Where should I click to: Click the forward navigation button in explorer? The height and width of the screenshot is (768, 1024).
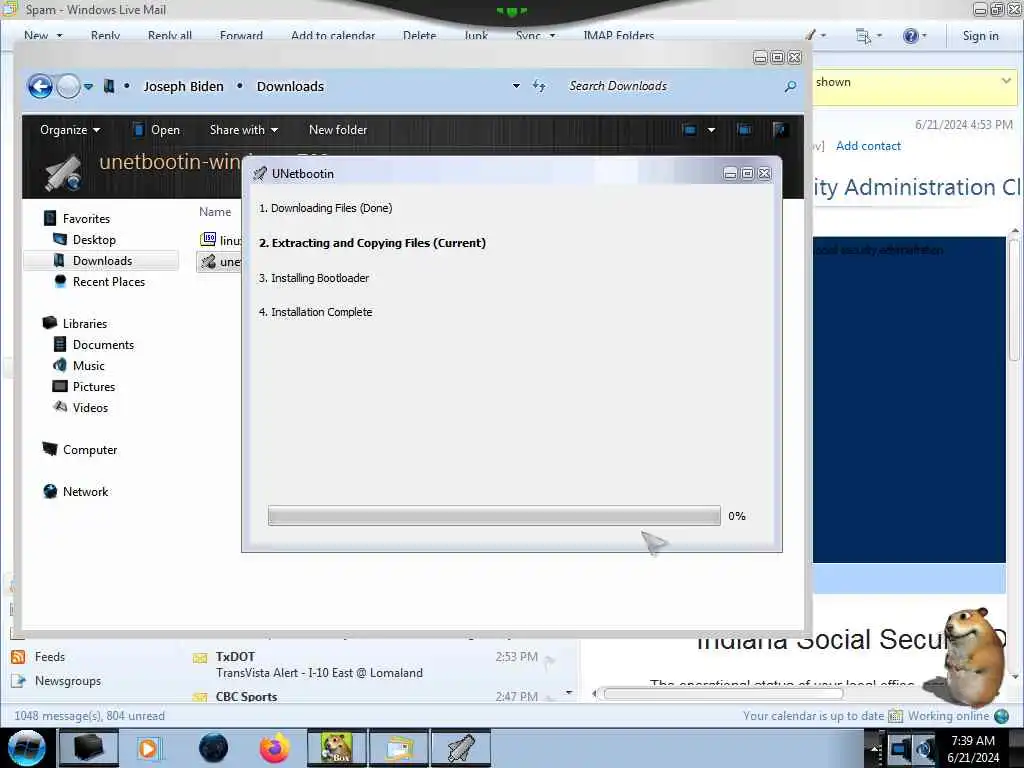68,86
